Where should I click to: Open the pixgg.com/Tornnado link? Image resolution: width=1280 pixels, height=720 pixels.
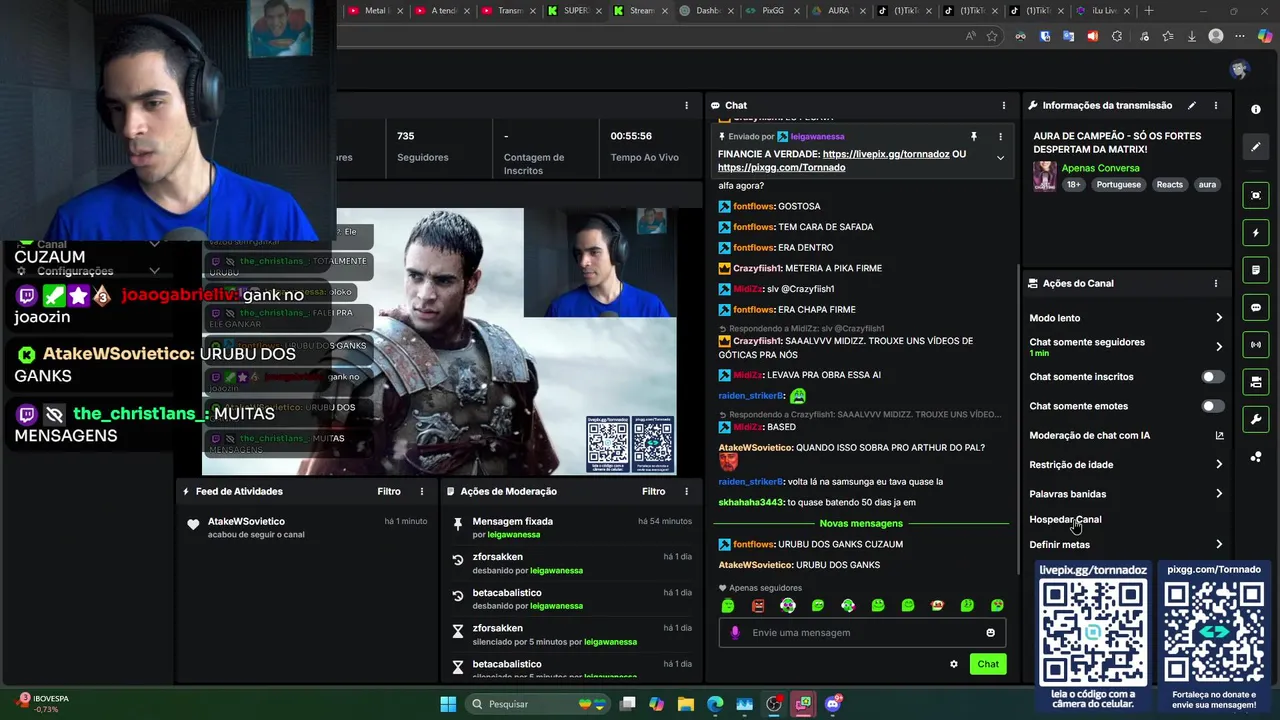tap(781, 167)
